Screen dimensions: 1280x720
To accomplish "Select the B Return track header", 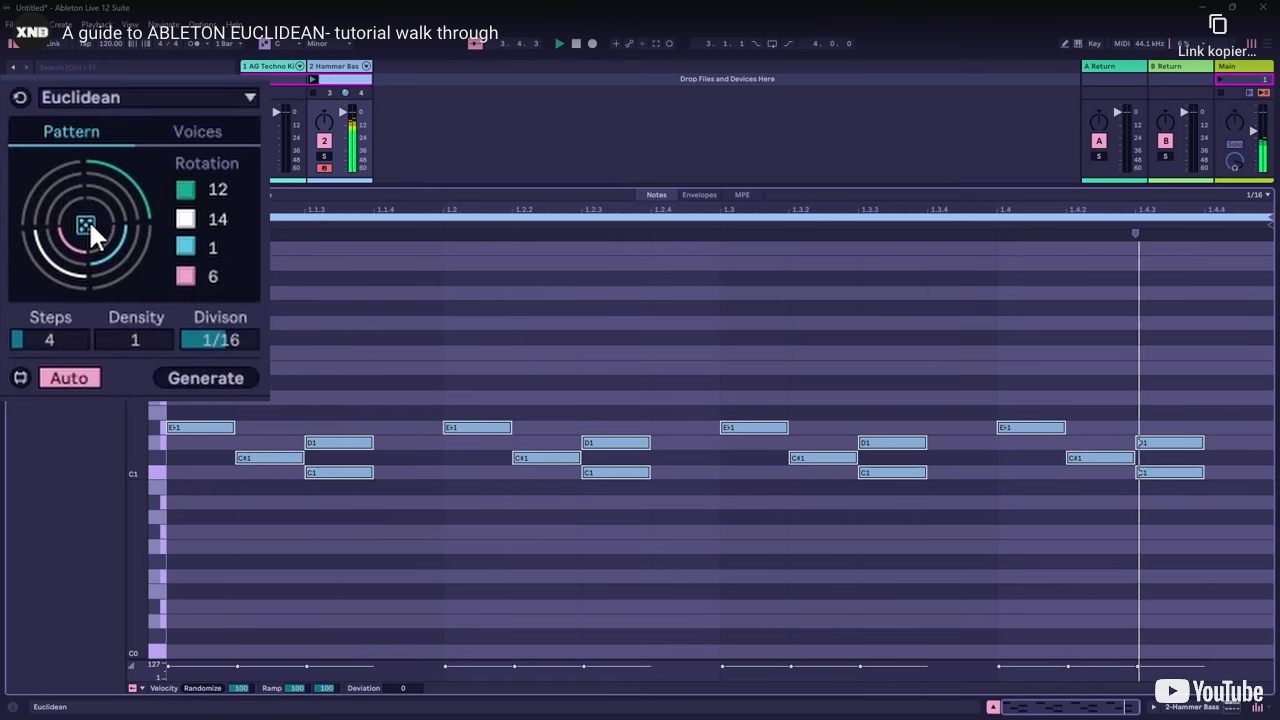I will coord(1180,66).
